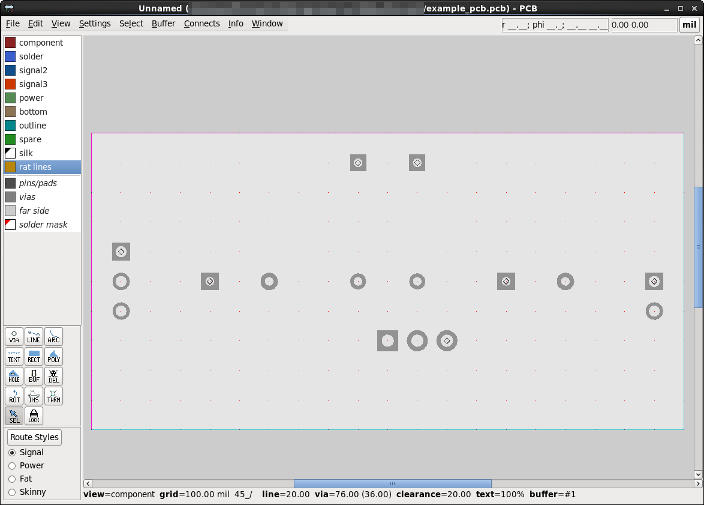Toggle visibility of the spare layer swatch
Viewport: 704px width, 505px height.
pos(10,139)
